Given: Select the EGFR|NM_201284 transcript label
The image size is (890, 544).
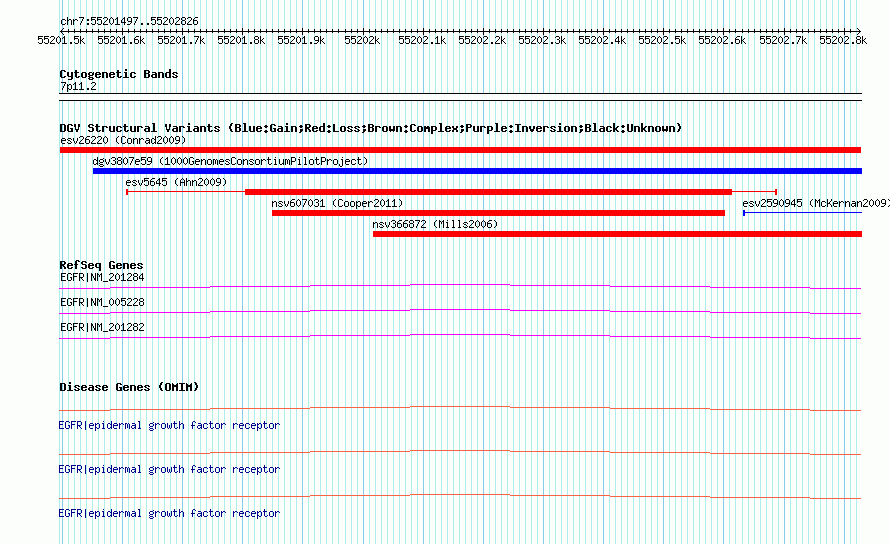Looking at the screenshot, I should (102, 278).
